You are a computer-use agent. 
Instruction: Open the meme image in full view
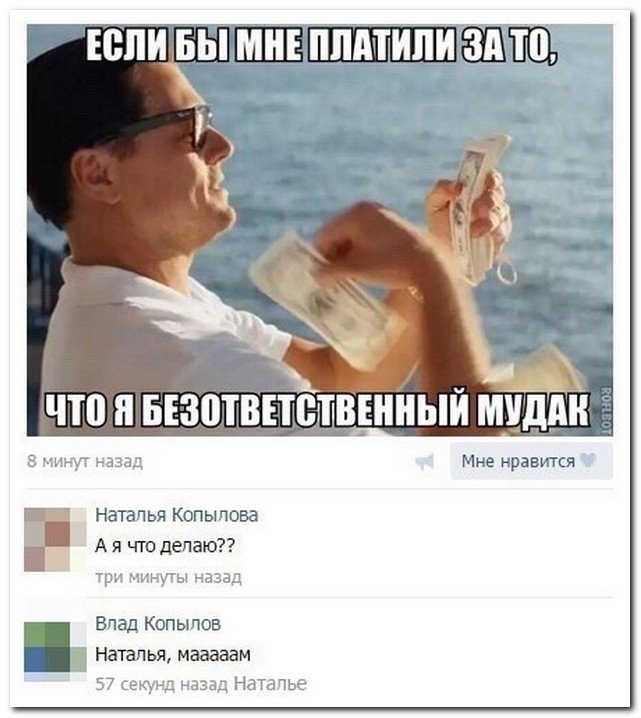[x=320, y=230]
